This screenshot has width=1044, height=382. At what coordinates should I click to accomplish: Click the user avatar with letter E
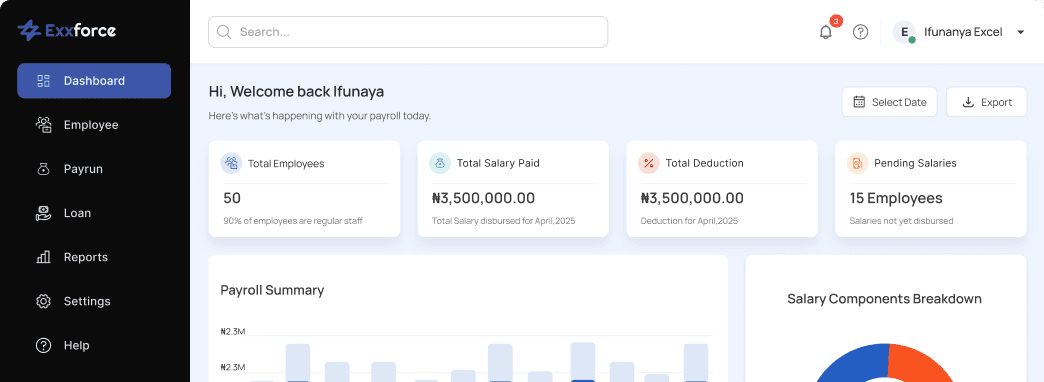[904, 32]
